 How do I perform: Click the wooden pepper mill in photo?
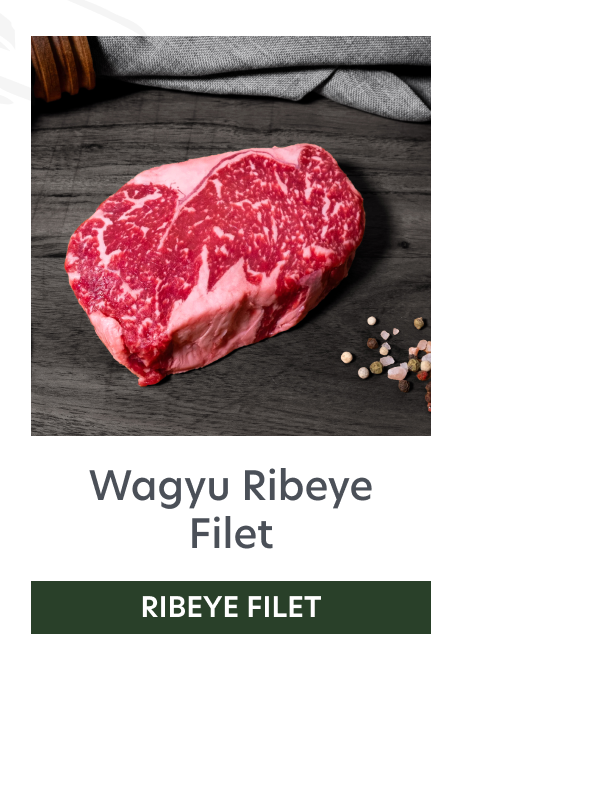click(x=62, y=66)
